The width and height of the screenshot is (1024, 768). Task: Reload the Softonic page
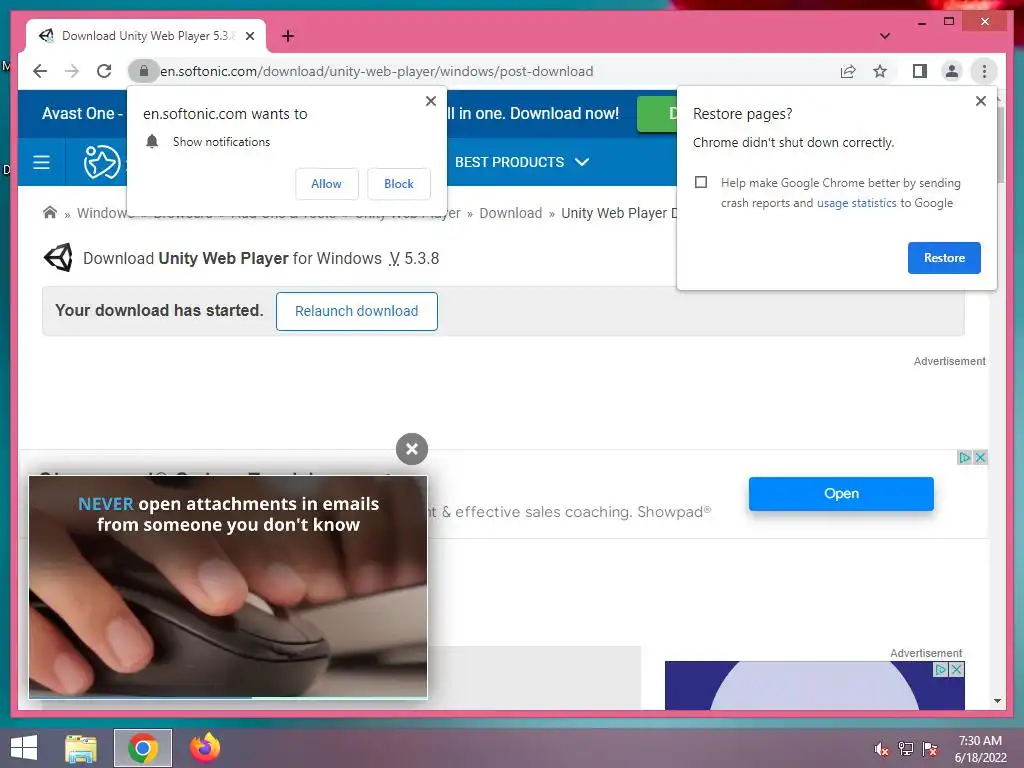click(104, 71)
